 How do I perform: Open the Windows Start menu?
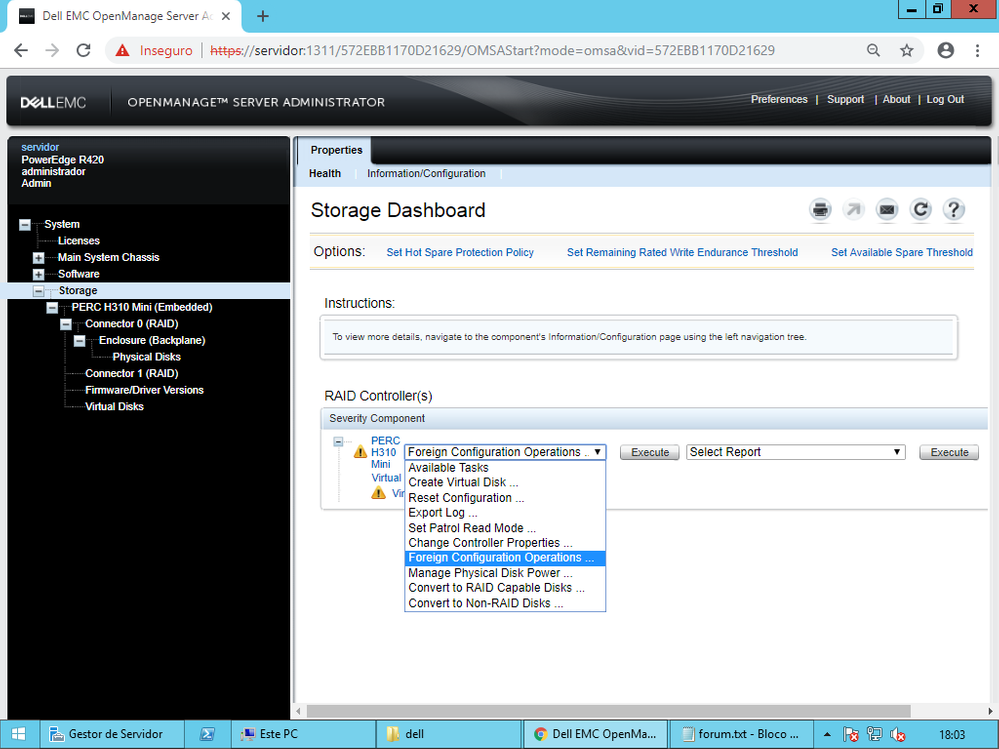(18, 734)
